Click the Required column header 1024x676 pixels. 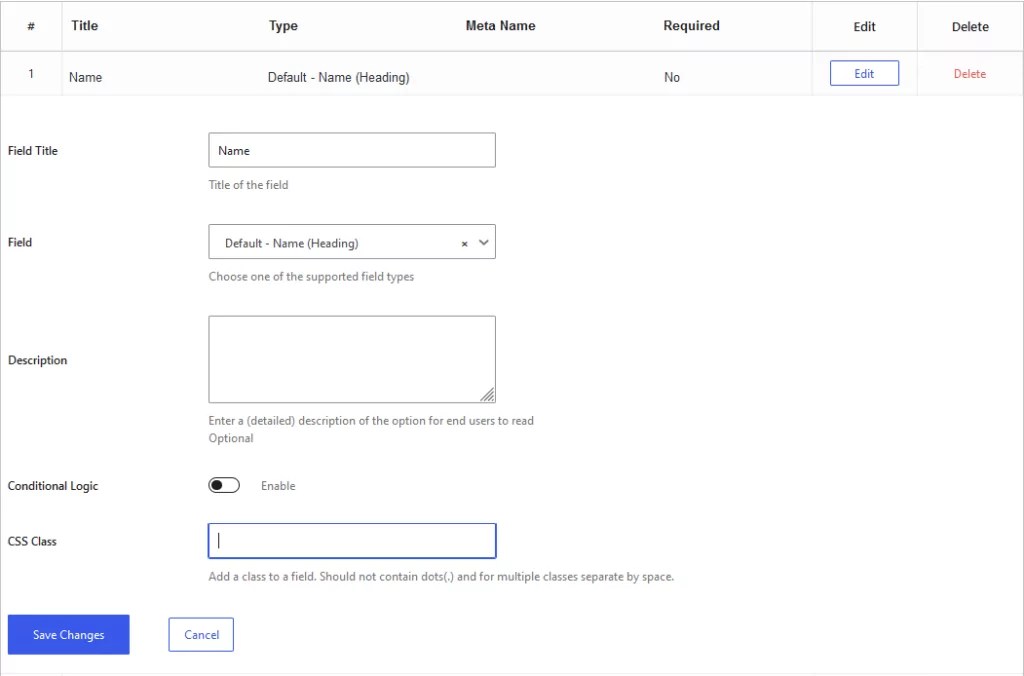(690, 26)
